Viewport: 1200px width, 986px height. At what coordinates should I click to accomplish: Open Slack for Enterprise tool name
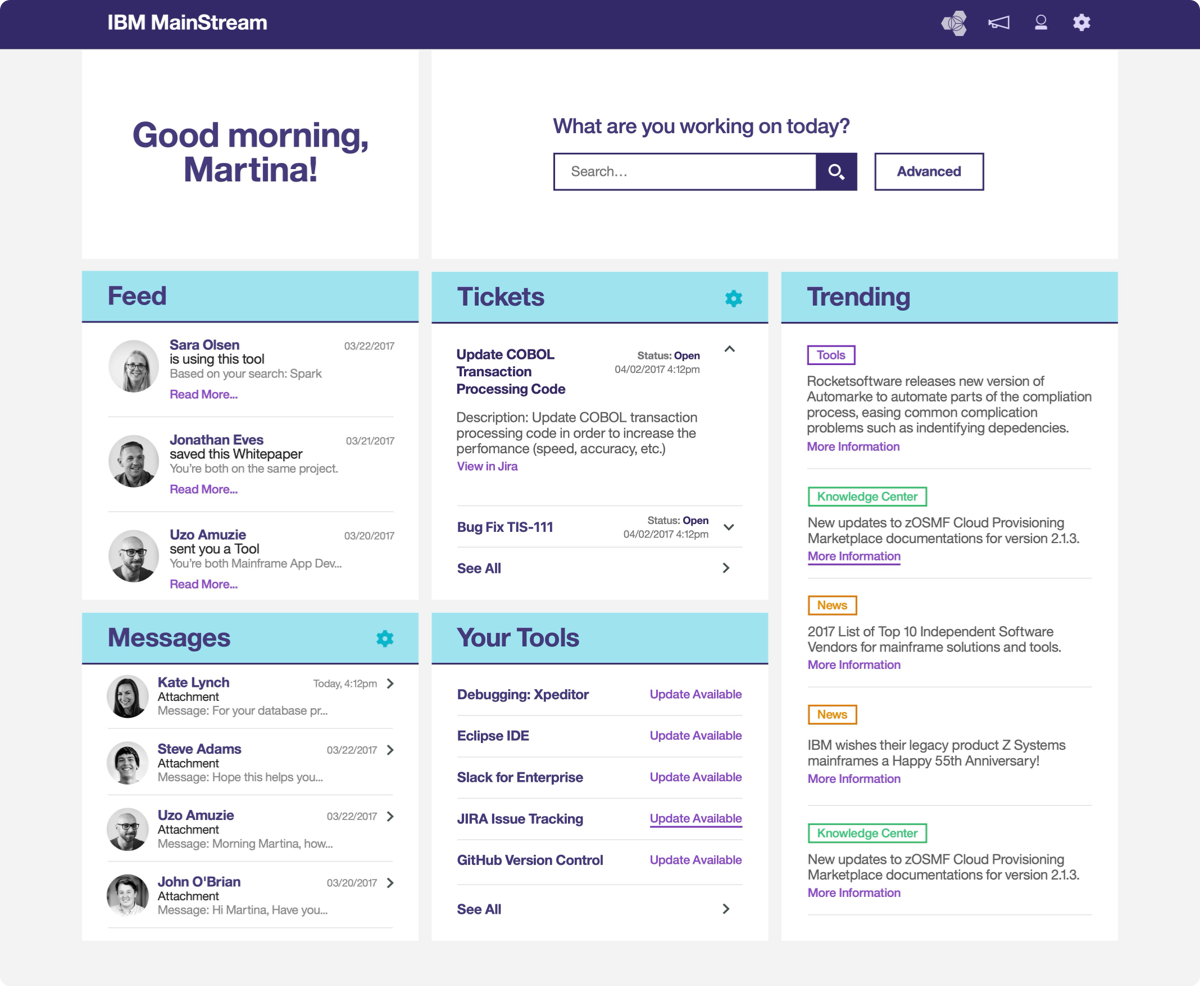tap(520, 777)
